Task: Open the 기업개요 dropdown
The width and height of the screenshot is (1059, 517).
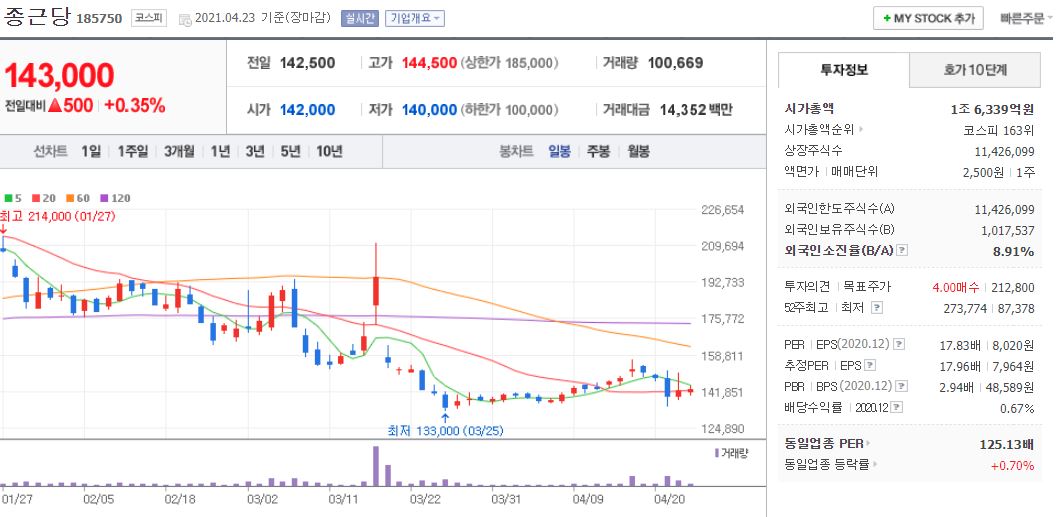Action: pyautogui.click(x=415, y=18)
